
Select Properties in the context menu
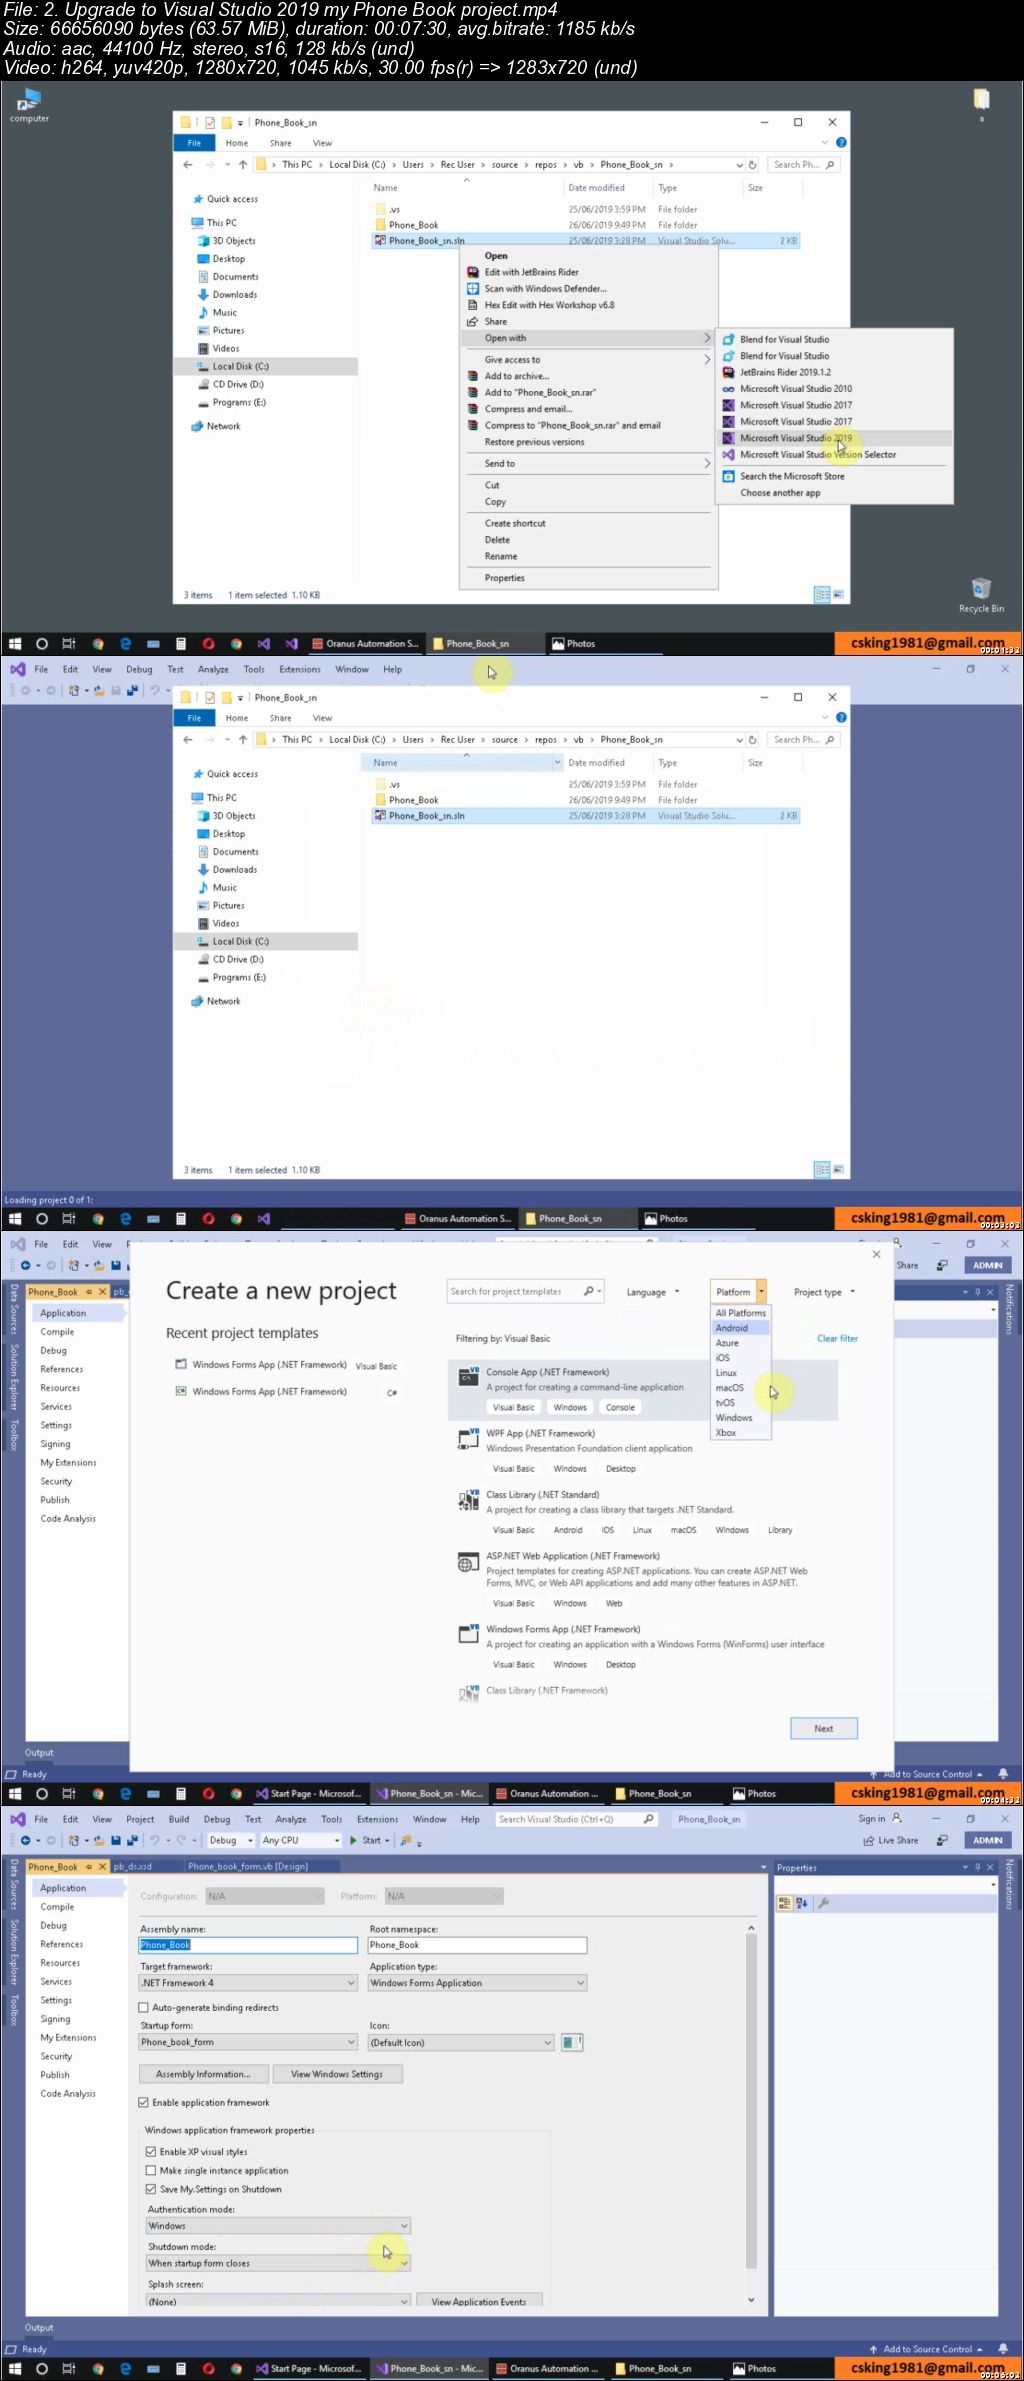(588, 578)
